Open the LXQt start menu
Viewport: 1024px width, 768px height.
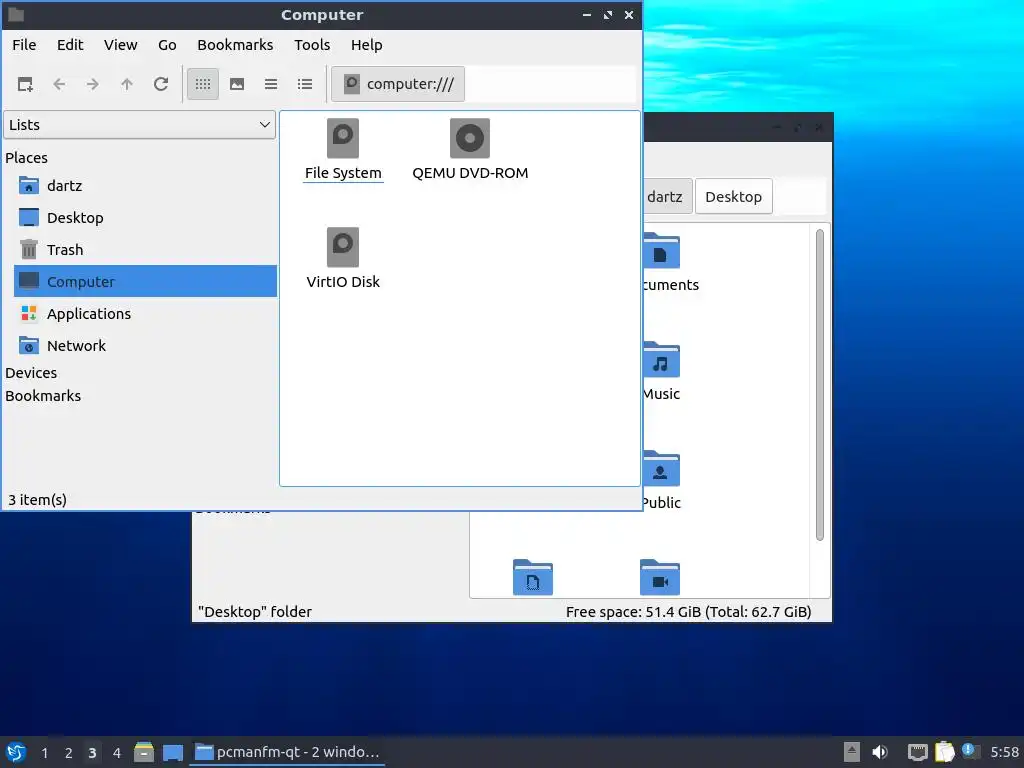[x=16, y=752]
